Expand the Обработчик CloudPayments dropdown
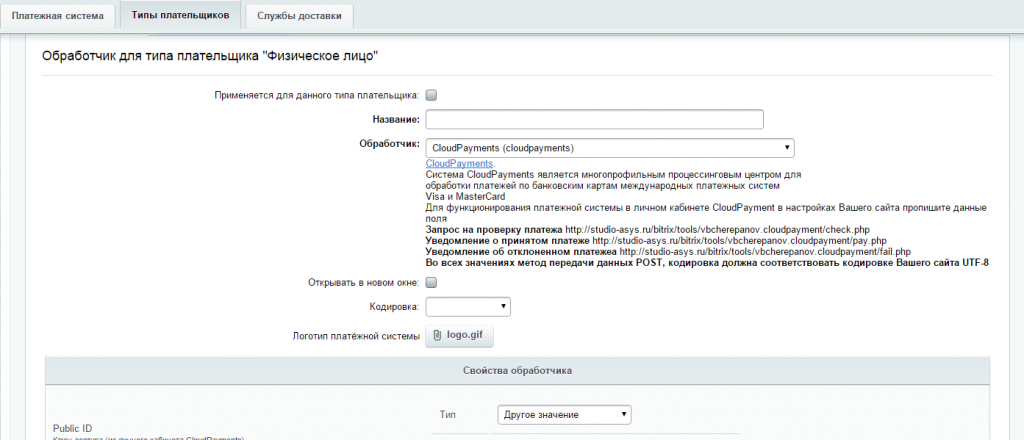1024x440 pixels. click(610, 148)
